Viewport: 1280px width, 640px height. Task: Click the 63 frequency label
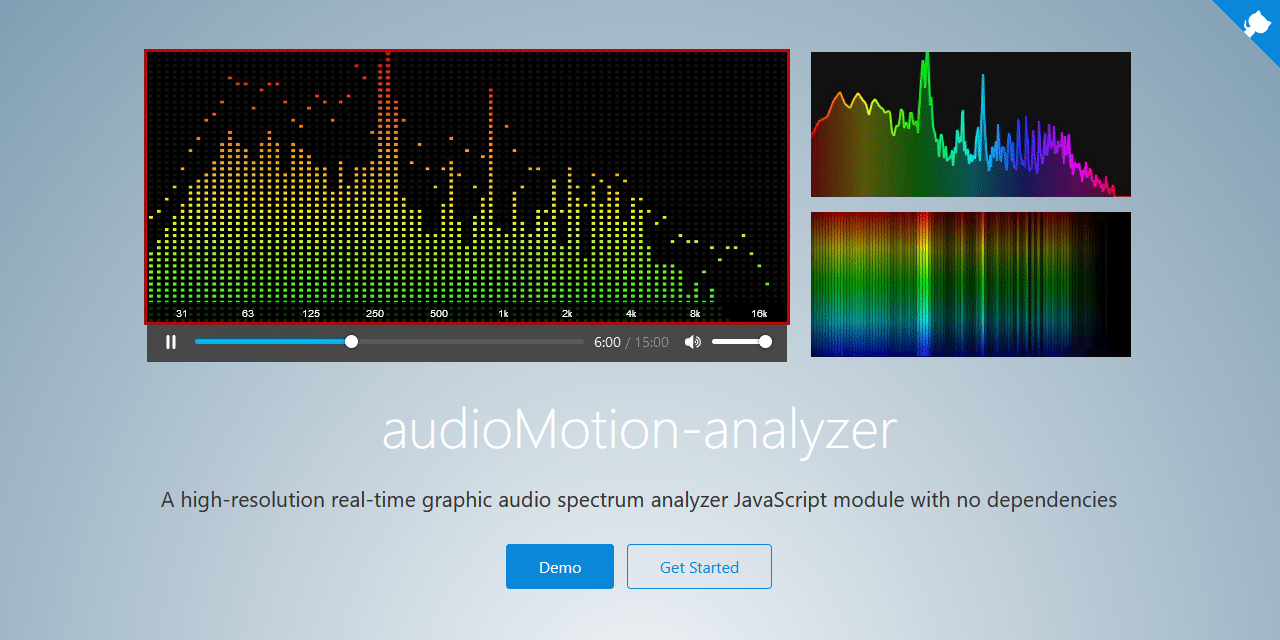click(x=247, y=314)
